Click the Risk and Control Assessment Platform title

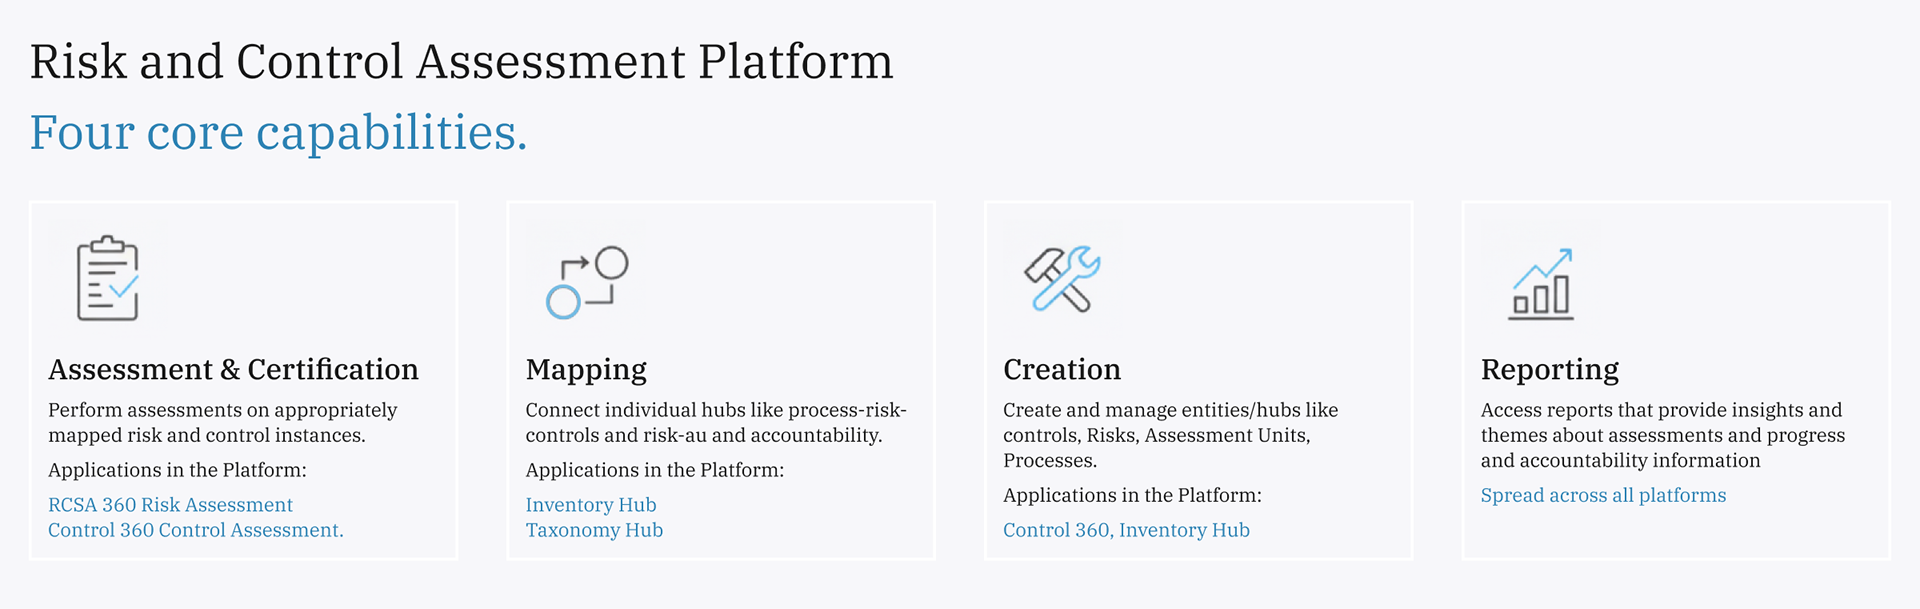coord(461,62)
